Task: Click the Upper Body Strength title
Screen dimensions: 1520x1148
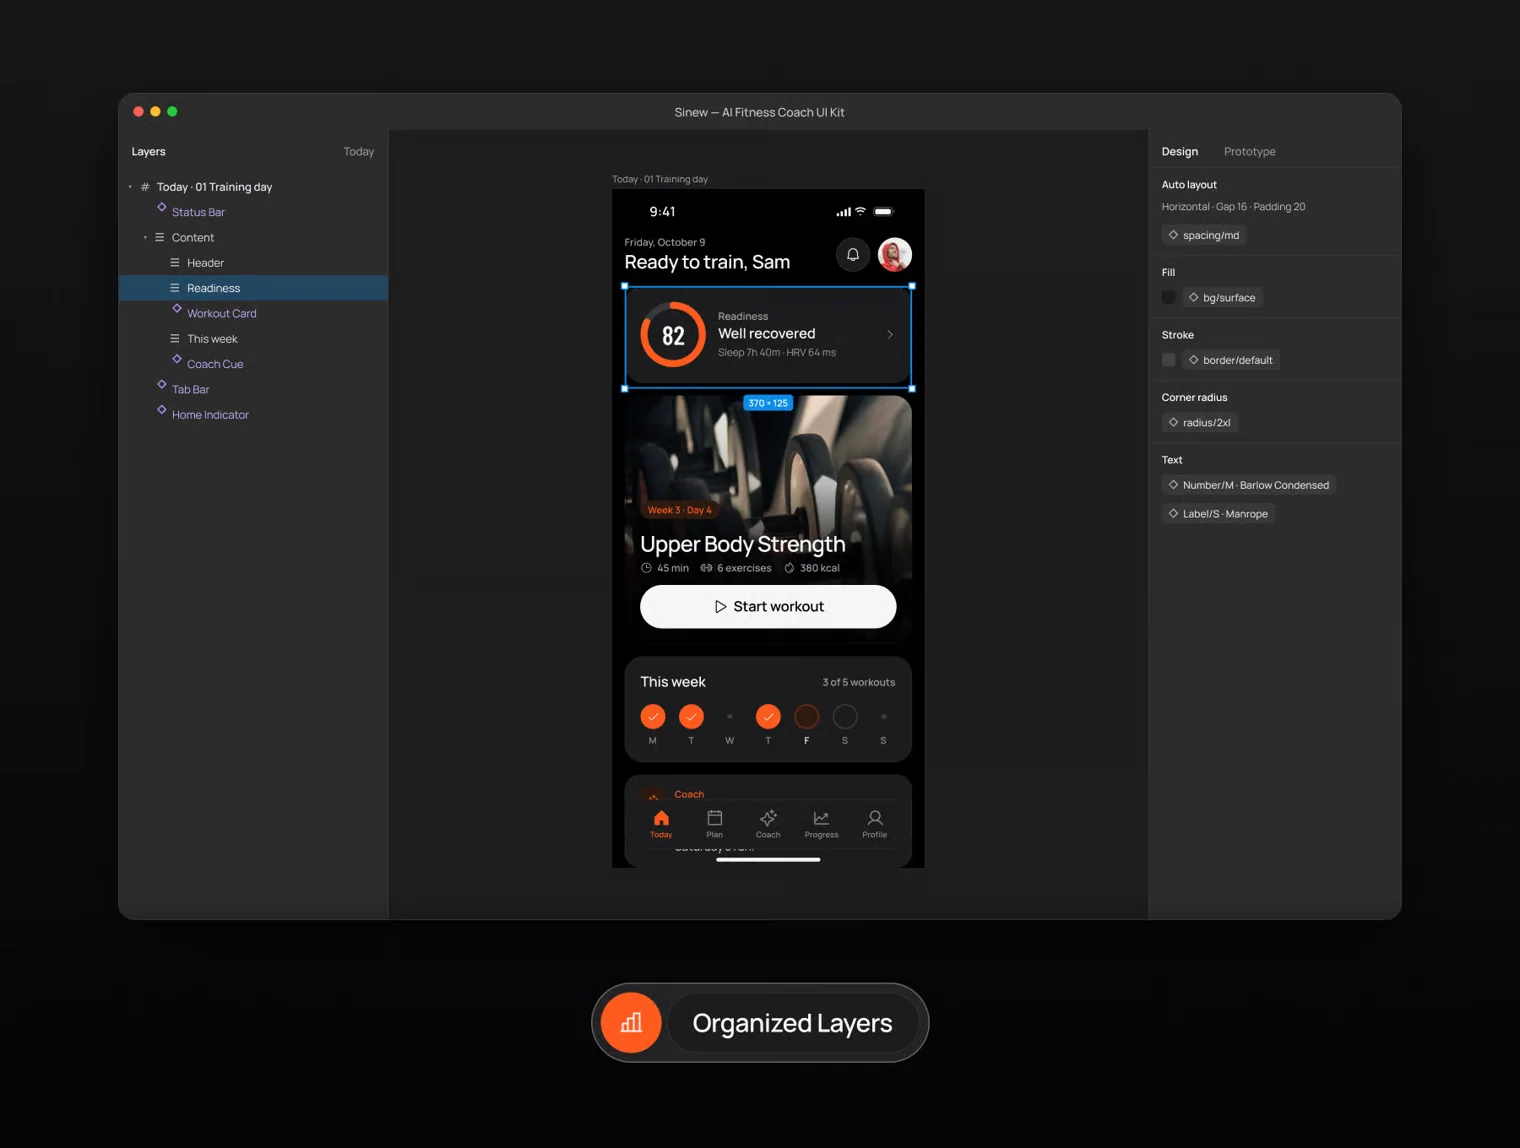Action: (743, 544)
